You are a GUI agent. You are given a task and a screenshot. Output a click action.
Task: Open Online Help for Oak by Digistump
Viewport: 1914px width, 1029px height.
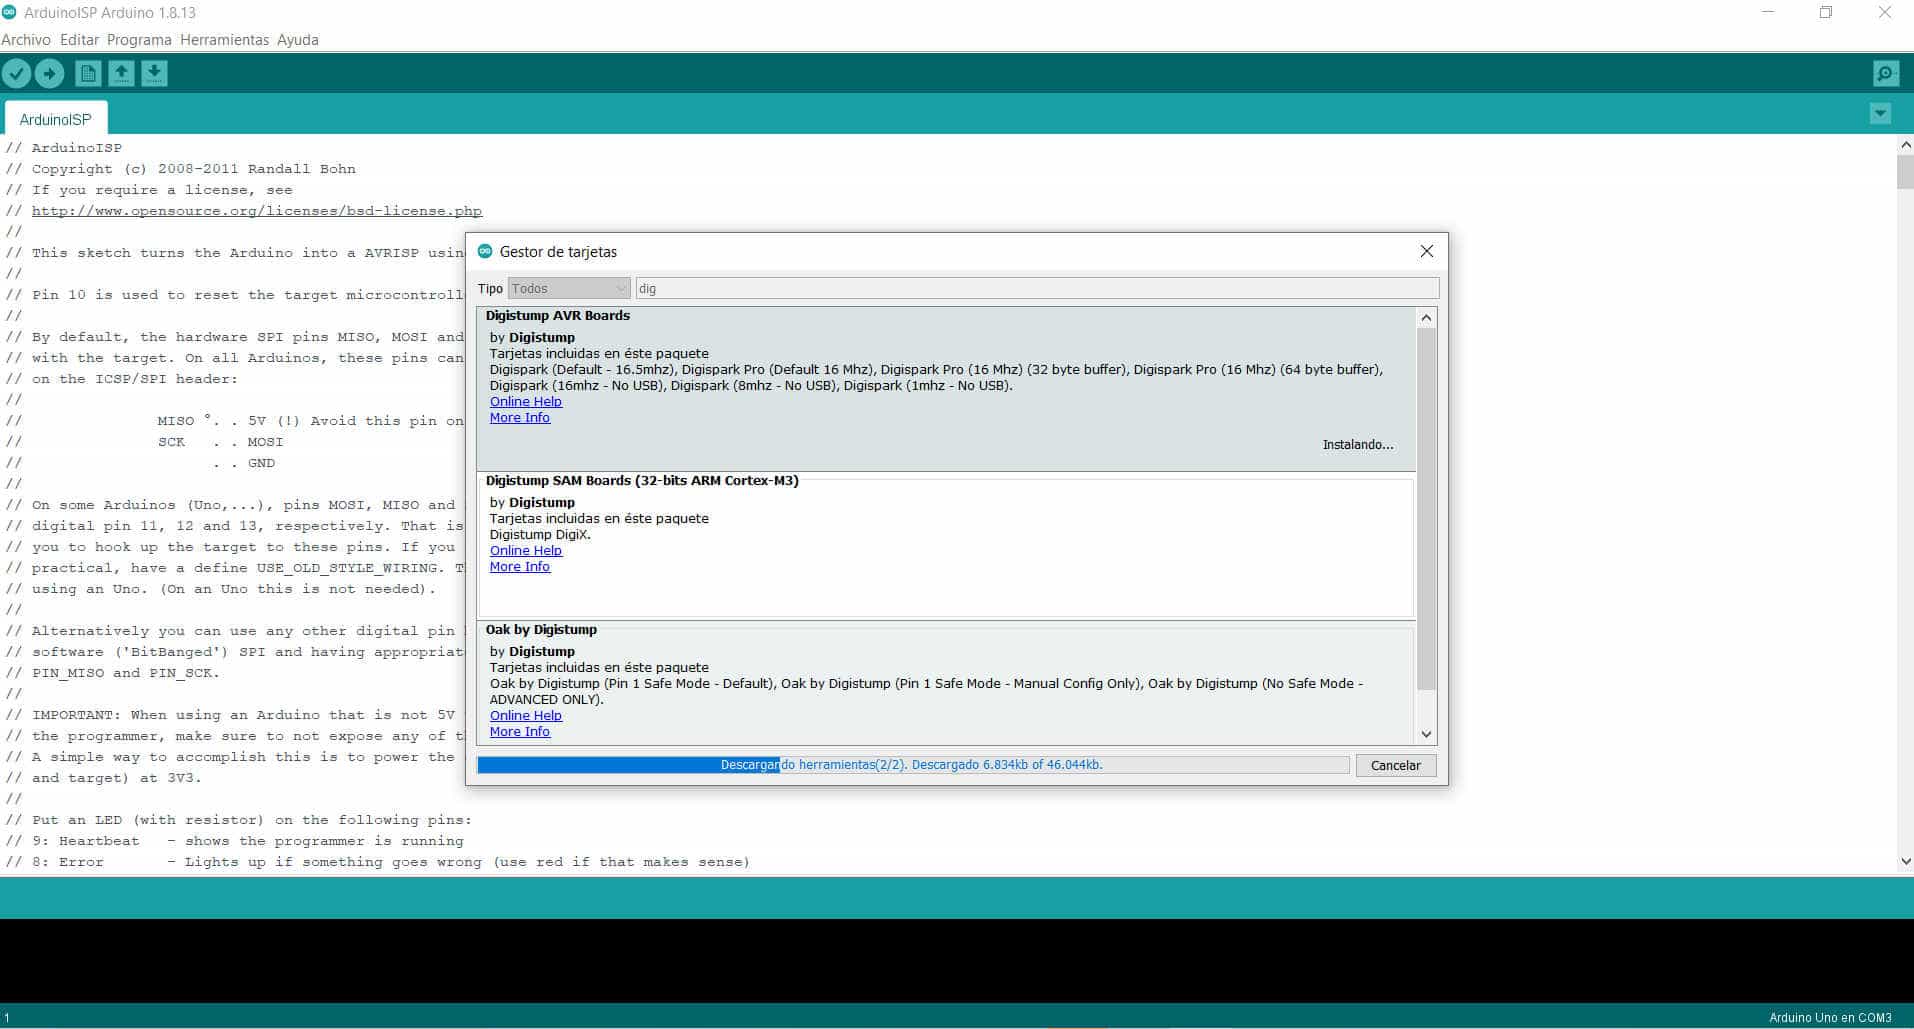(526, 715)
